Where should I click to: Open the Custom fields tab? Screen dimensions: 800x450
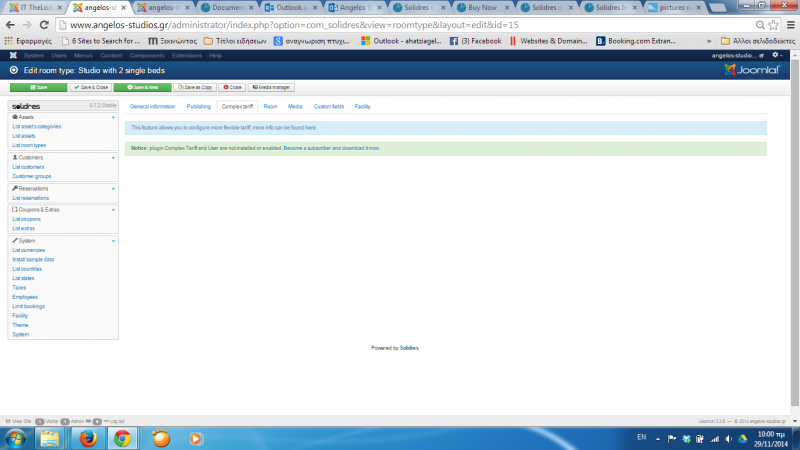328,105
